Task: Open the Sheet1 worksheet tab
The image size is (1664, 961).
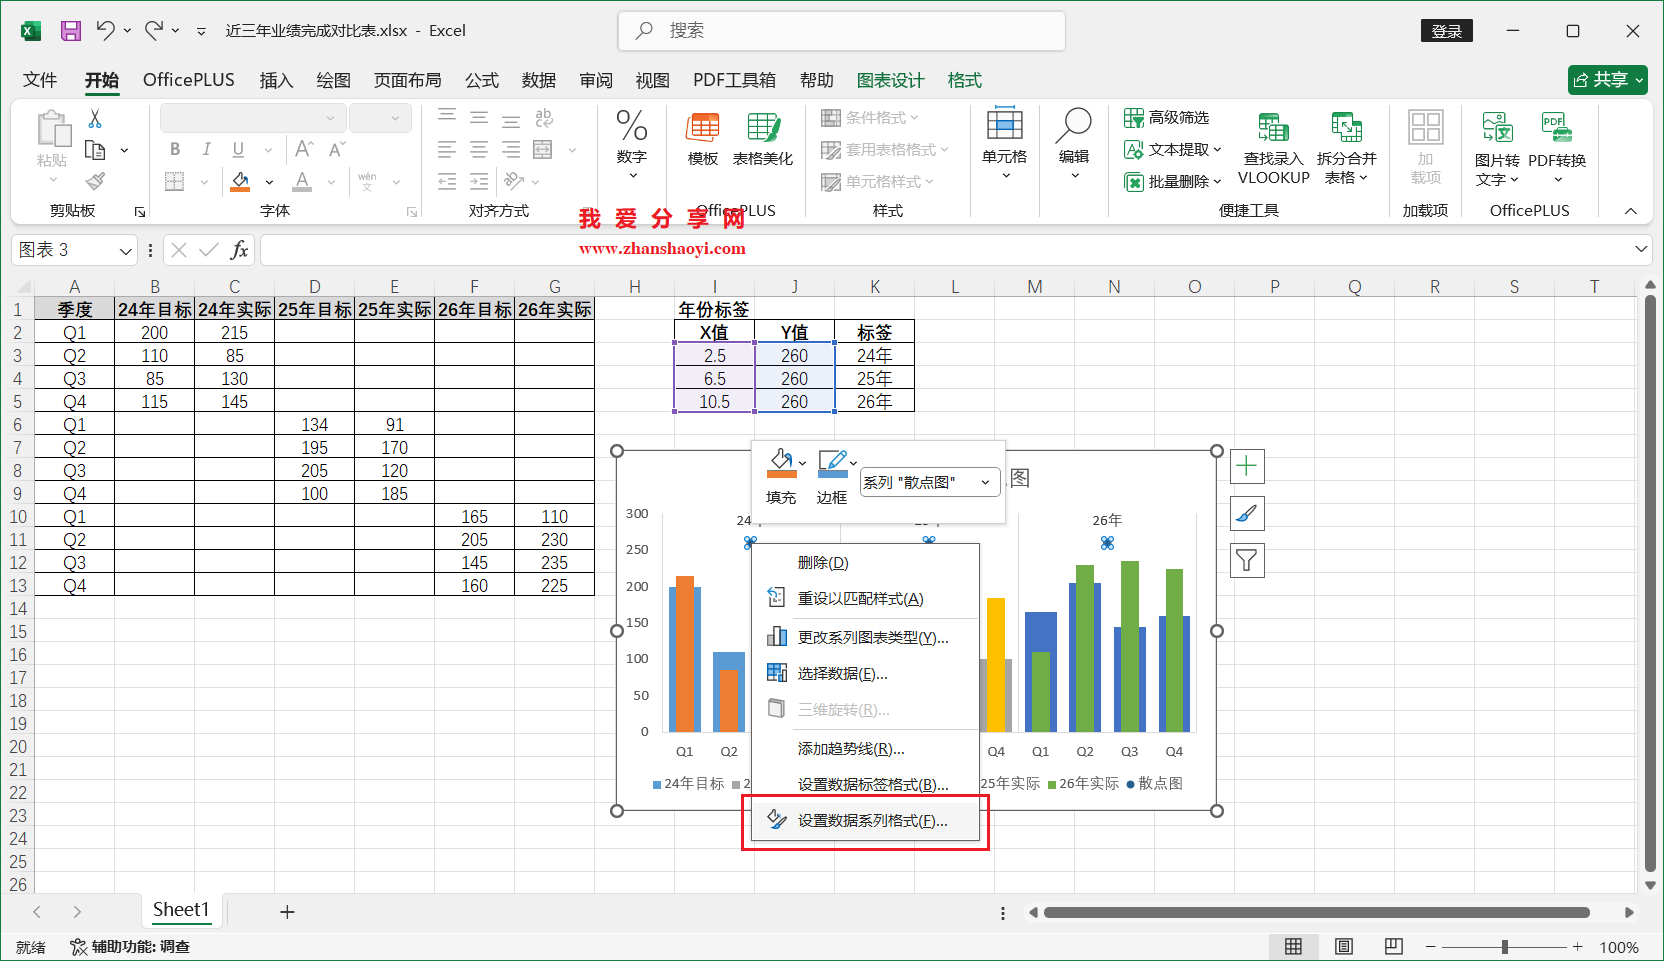Action: pyautogui.click(x=181, y=910)
